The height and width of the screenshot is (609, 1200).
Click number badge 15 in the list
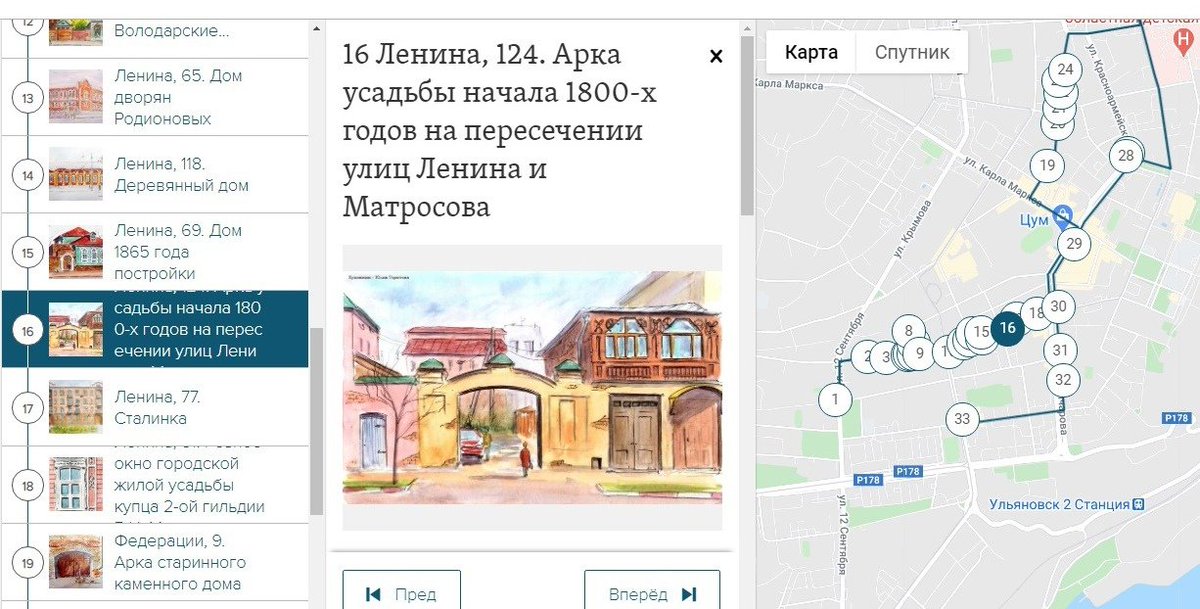tap(27, 253)
